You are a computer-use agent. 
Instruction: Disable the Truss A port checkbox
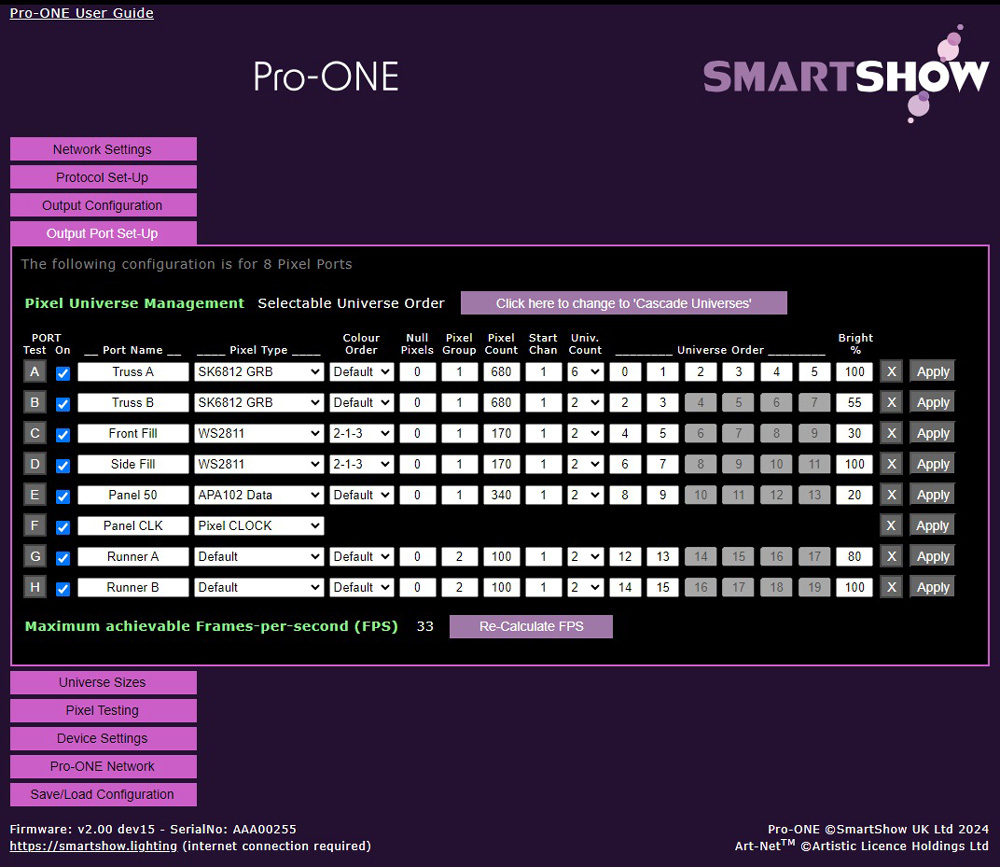[x=63, y=373]
